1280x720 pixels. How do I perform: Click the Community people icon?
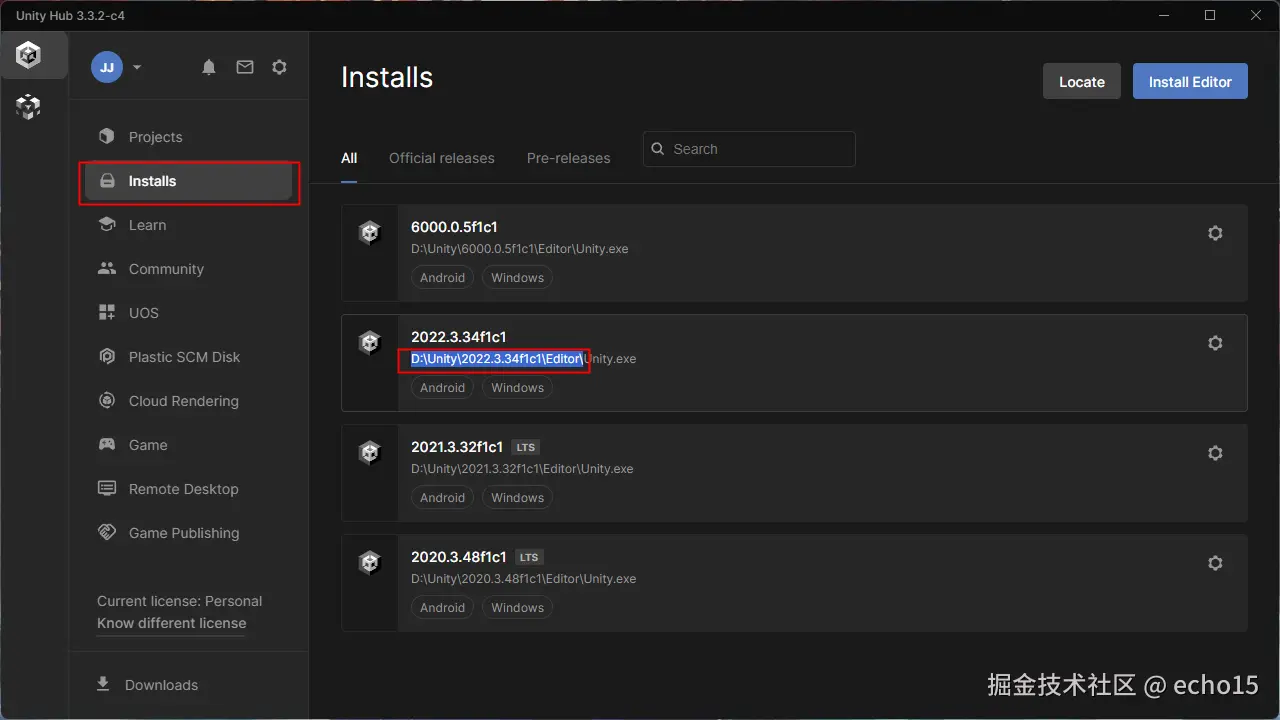pos(107,269)
